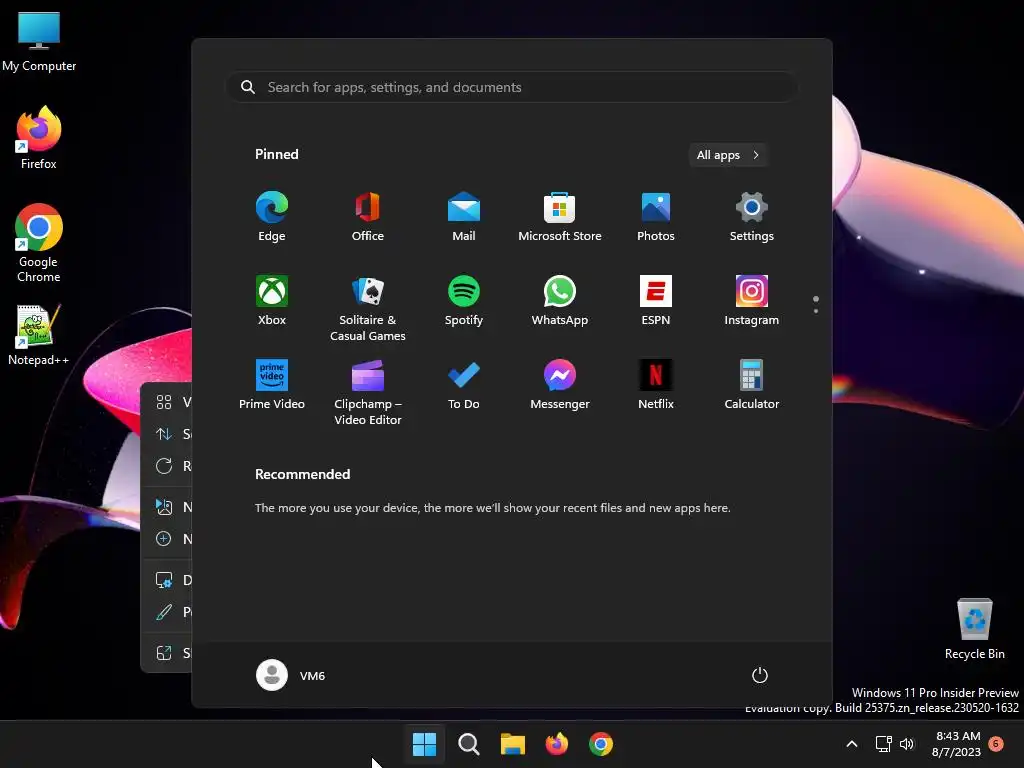Open the Mail app
The image size is (1024, 768).
click(x=464, y=217)
